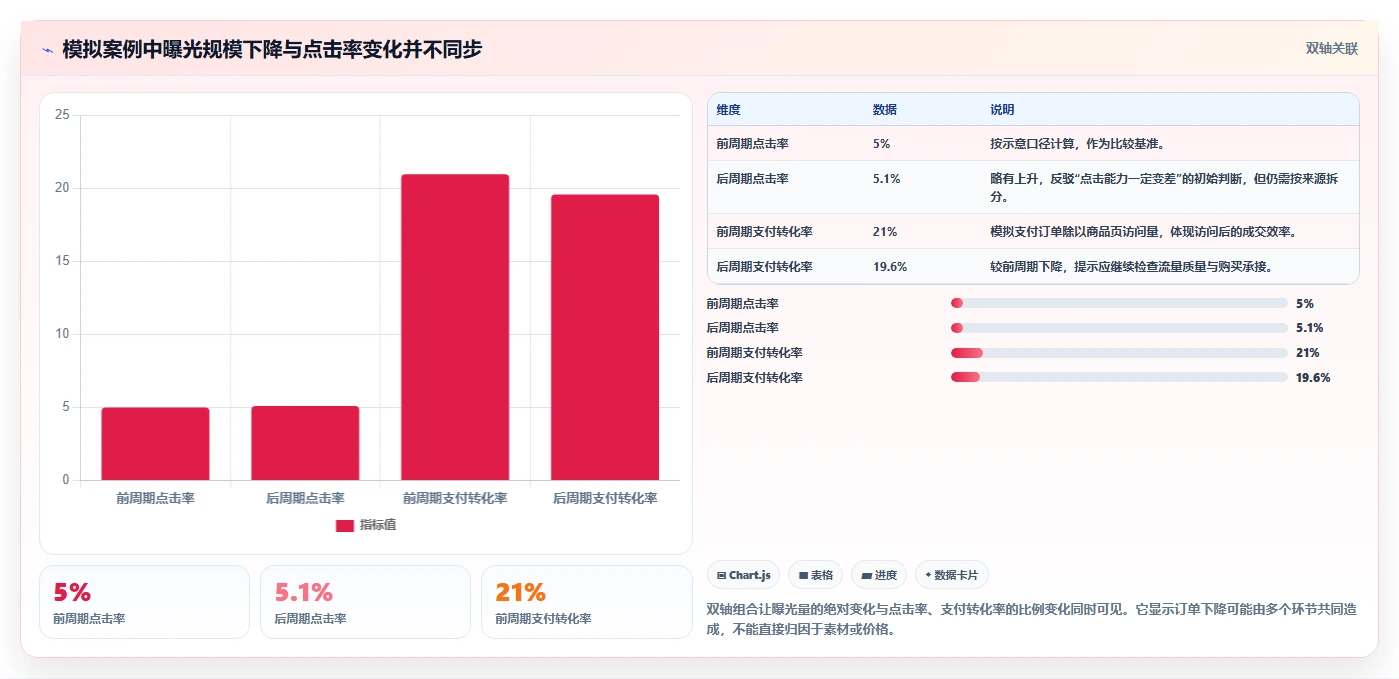Screen dimensions: 1399x679
Task: Click the 前周期点击率 x-axis label
Action: pyautogui.click(x=155, y=498)
